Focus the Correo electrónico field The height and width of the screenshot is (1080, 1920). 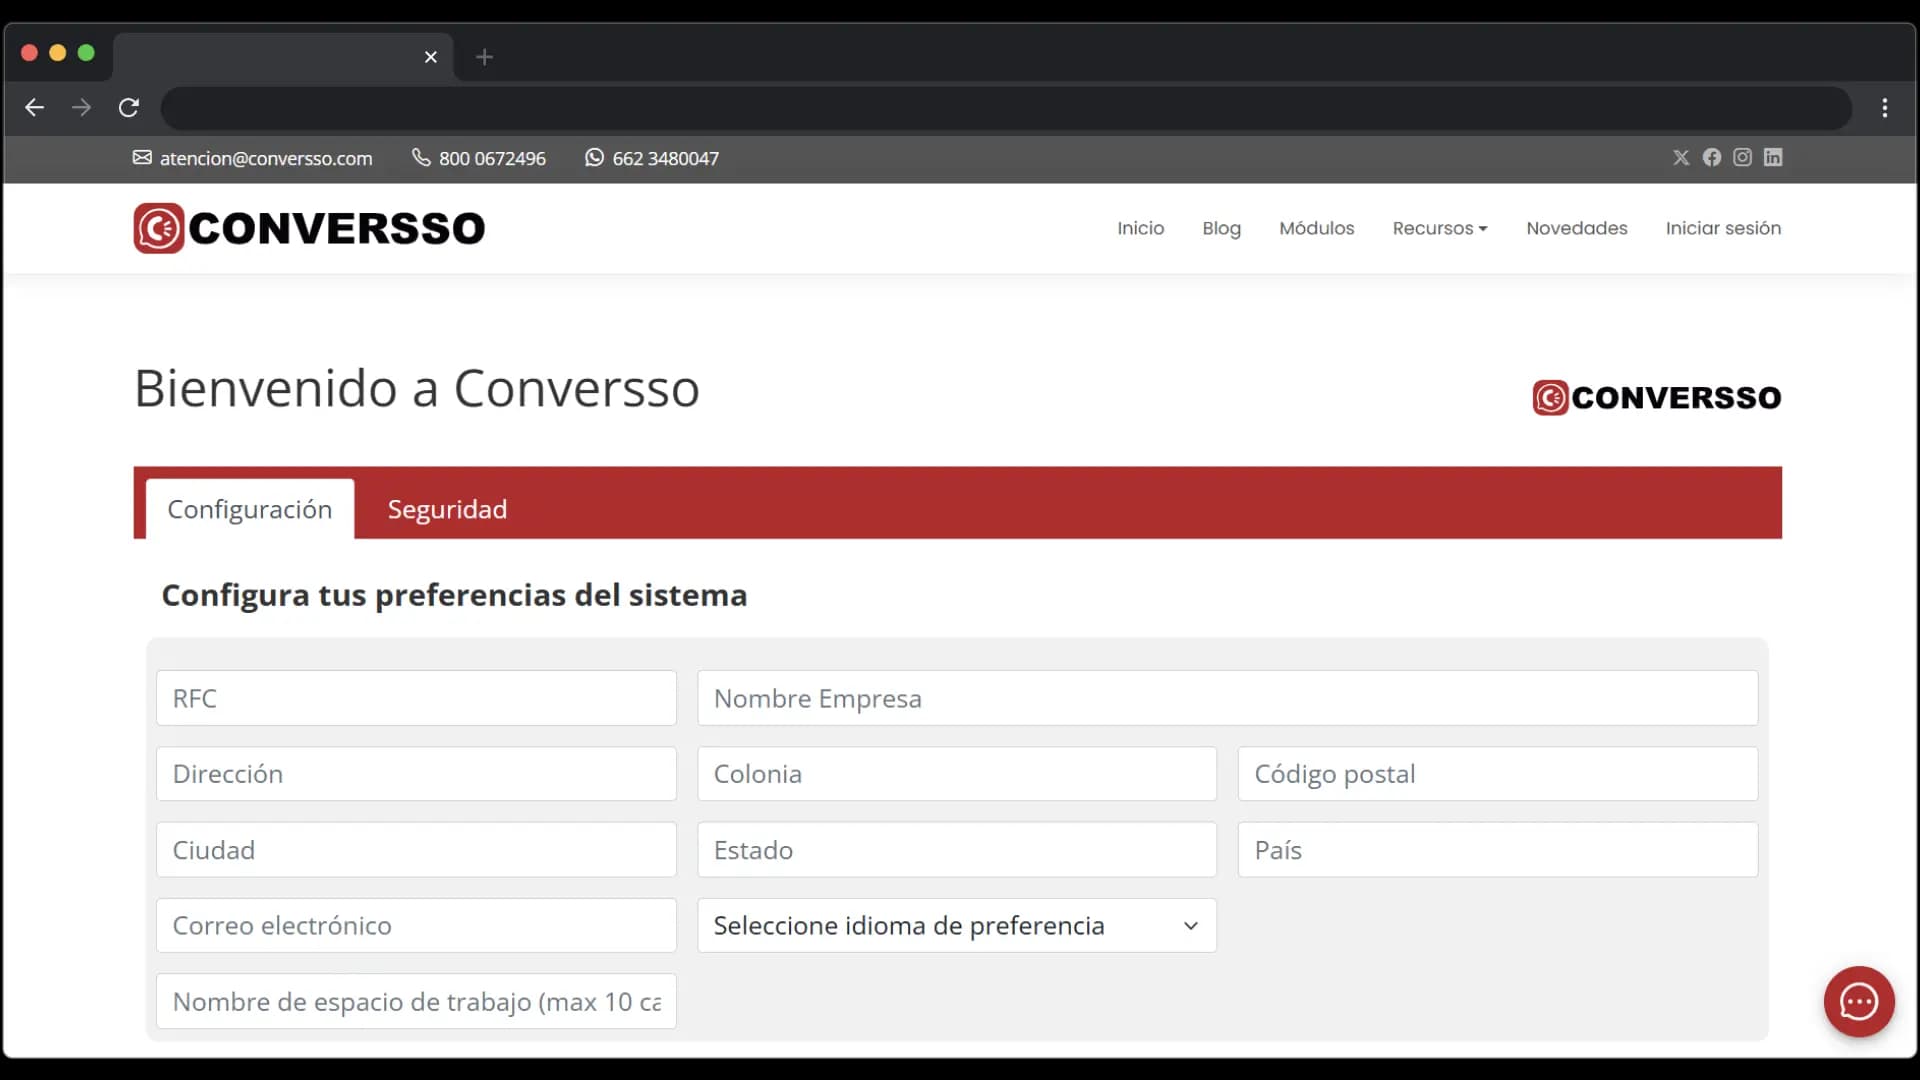coord(416,925)
